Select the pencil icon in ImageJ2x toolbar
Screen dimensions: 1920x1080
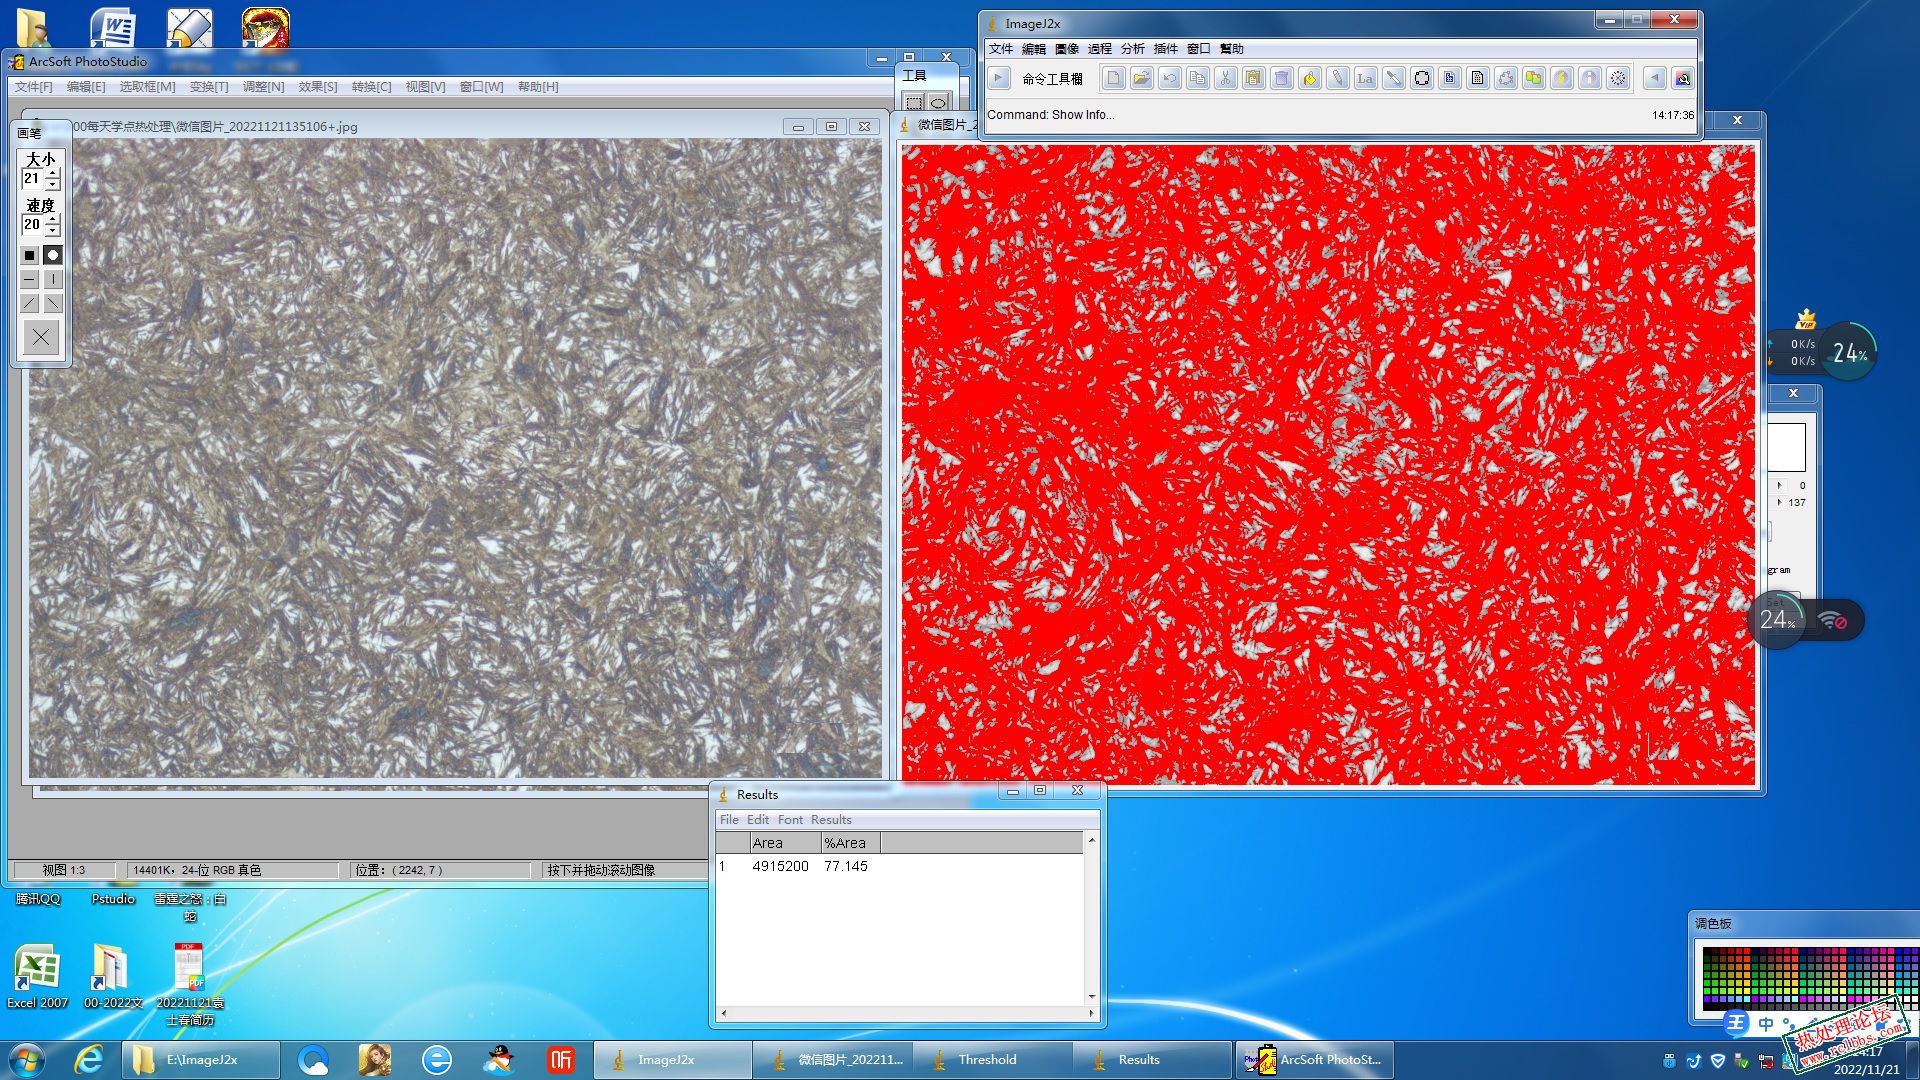[1338, 78]
